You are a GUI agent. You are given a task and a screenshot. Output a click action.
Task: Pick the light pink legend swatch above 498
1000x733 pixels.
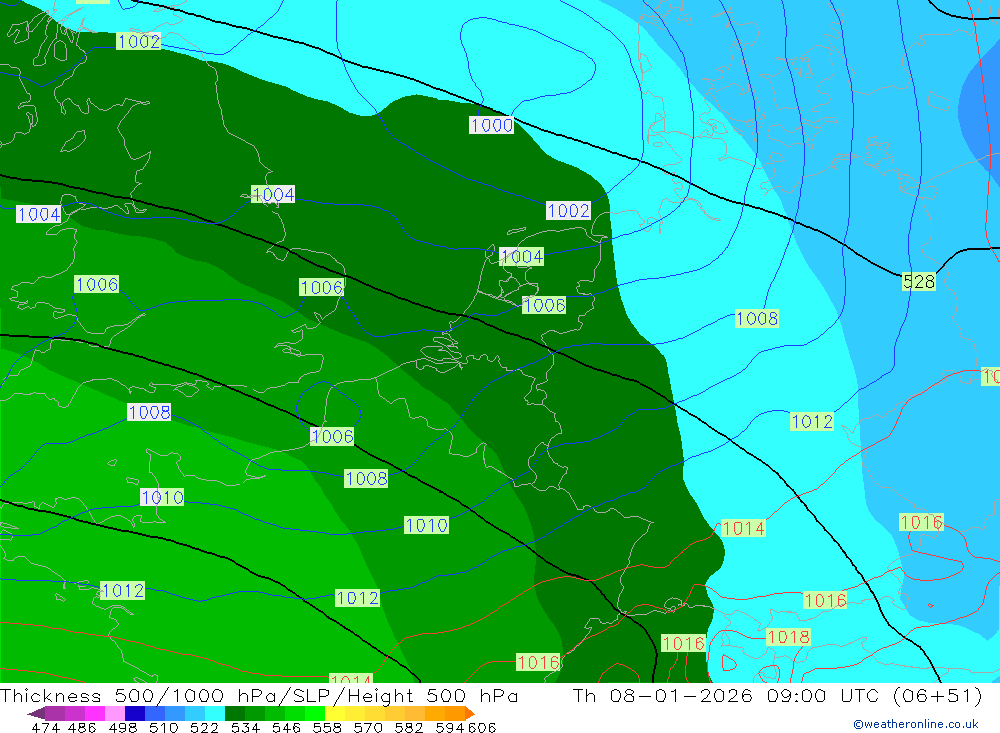click(114, 713)
